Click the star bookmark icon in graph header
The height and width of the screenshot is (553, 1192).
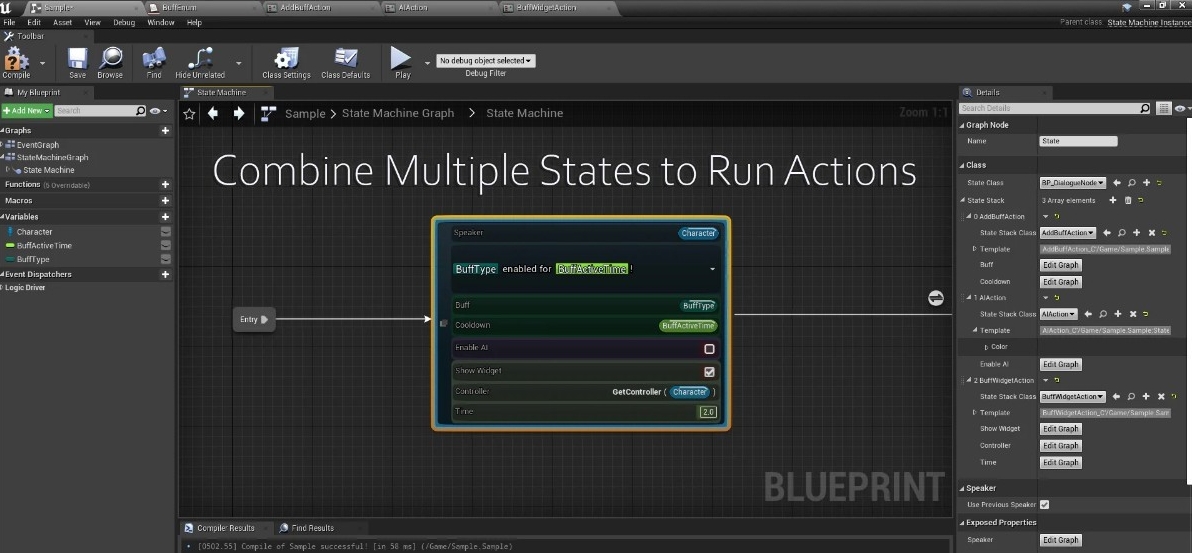[x=189, y=114]
